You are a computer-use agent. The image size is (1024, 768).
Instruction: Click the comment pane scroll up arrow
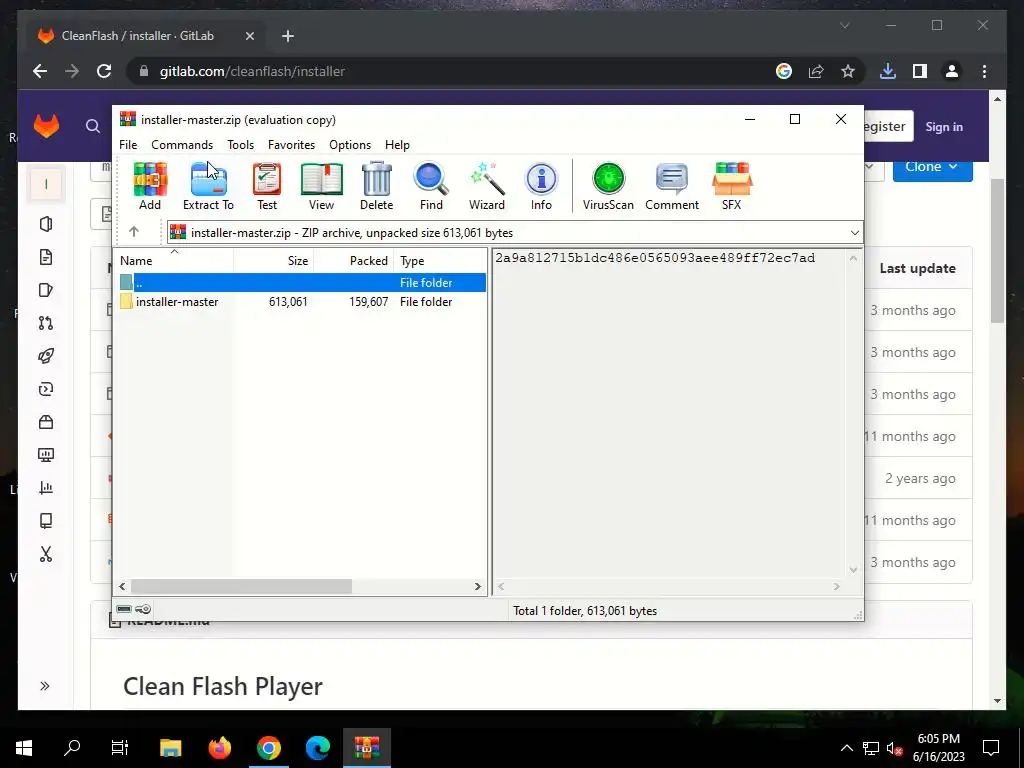(x=853, y=258)
